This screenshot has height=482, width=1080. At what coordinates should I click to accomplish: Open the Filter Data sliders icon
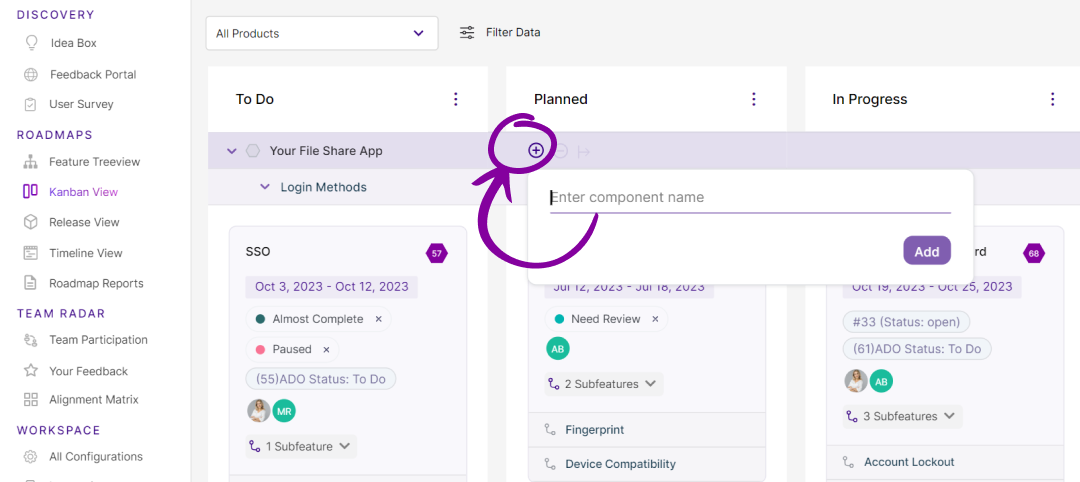[x=467, y=33]
